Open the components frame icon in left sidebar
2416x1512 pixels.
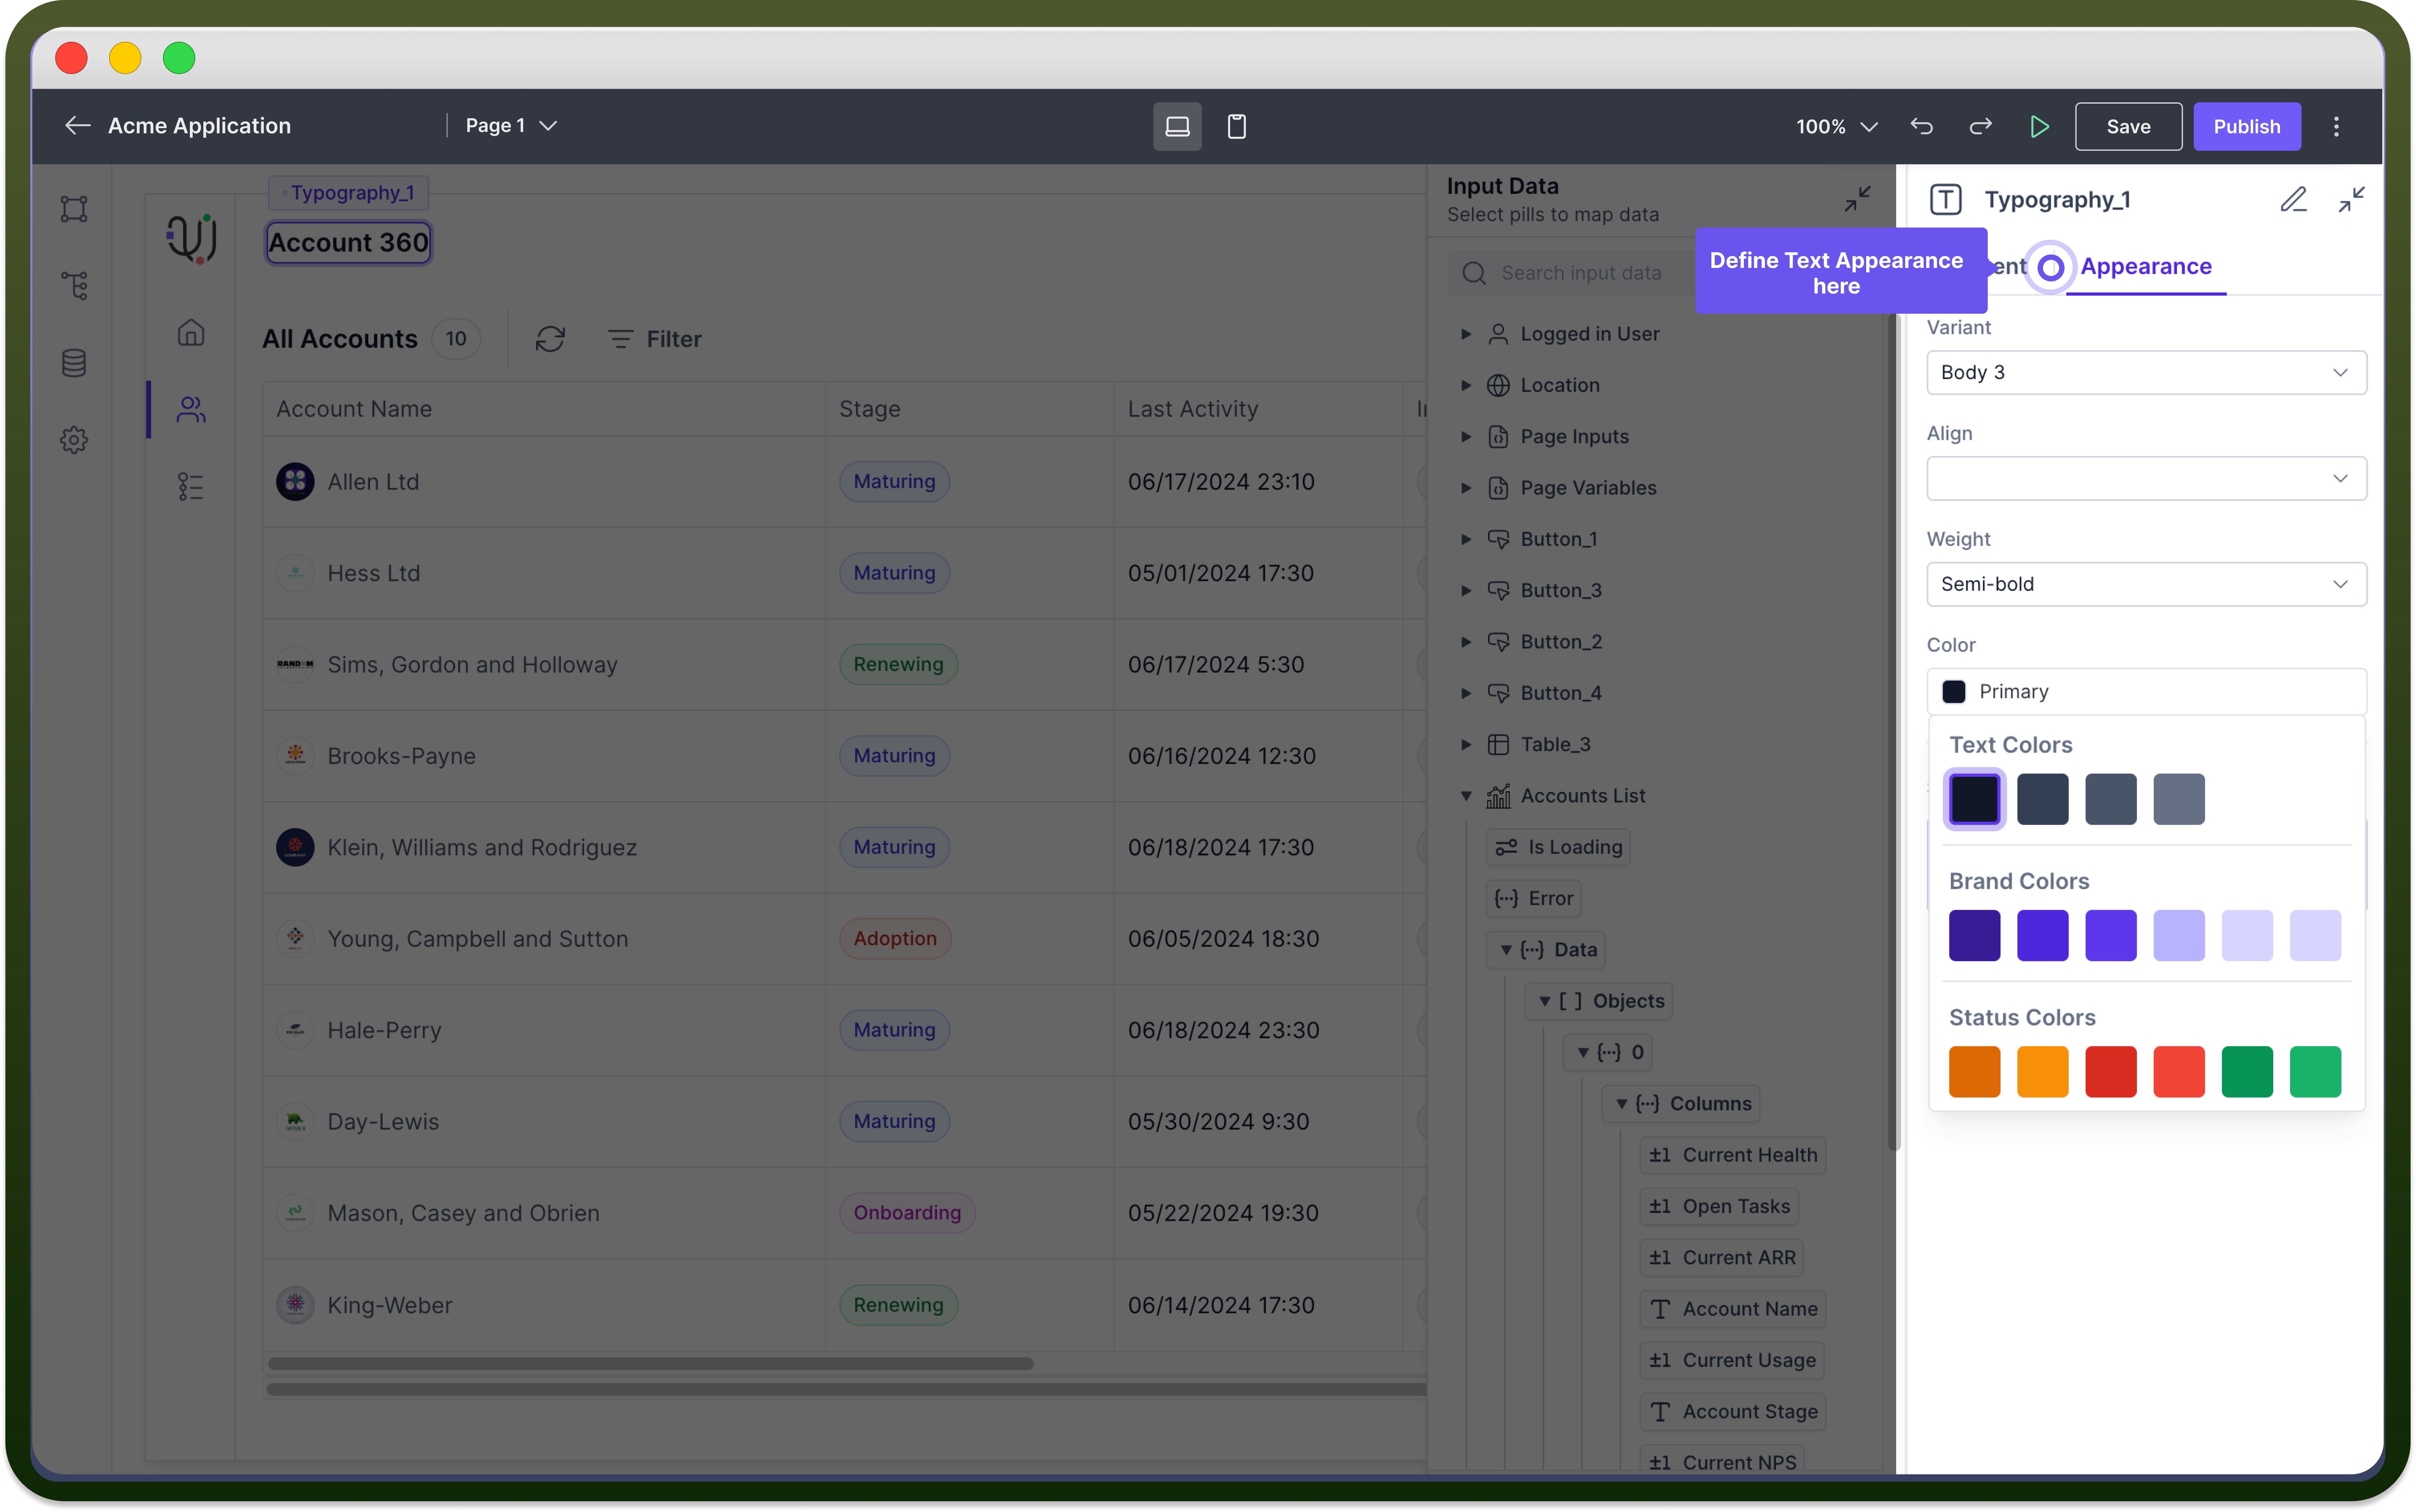[x=74, y=209]
